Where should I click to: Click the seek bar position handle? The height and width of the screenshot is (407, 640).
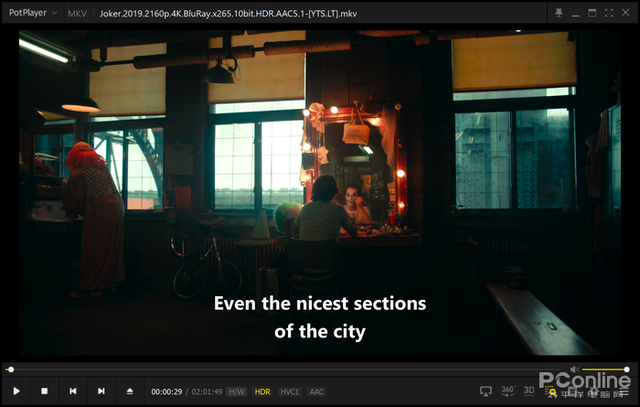coord(11,370)
